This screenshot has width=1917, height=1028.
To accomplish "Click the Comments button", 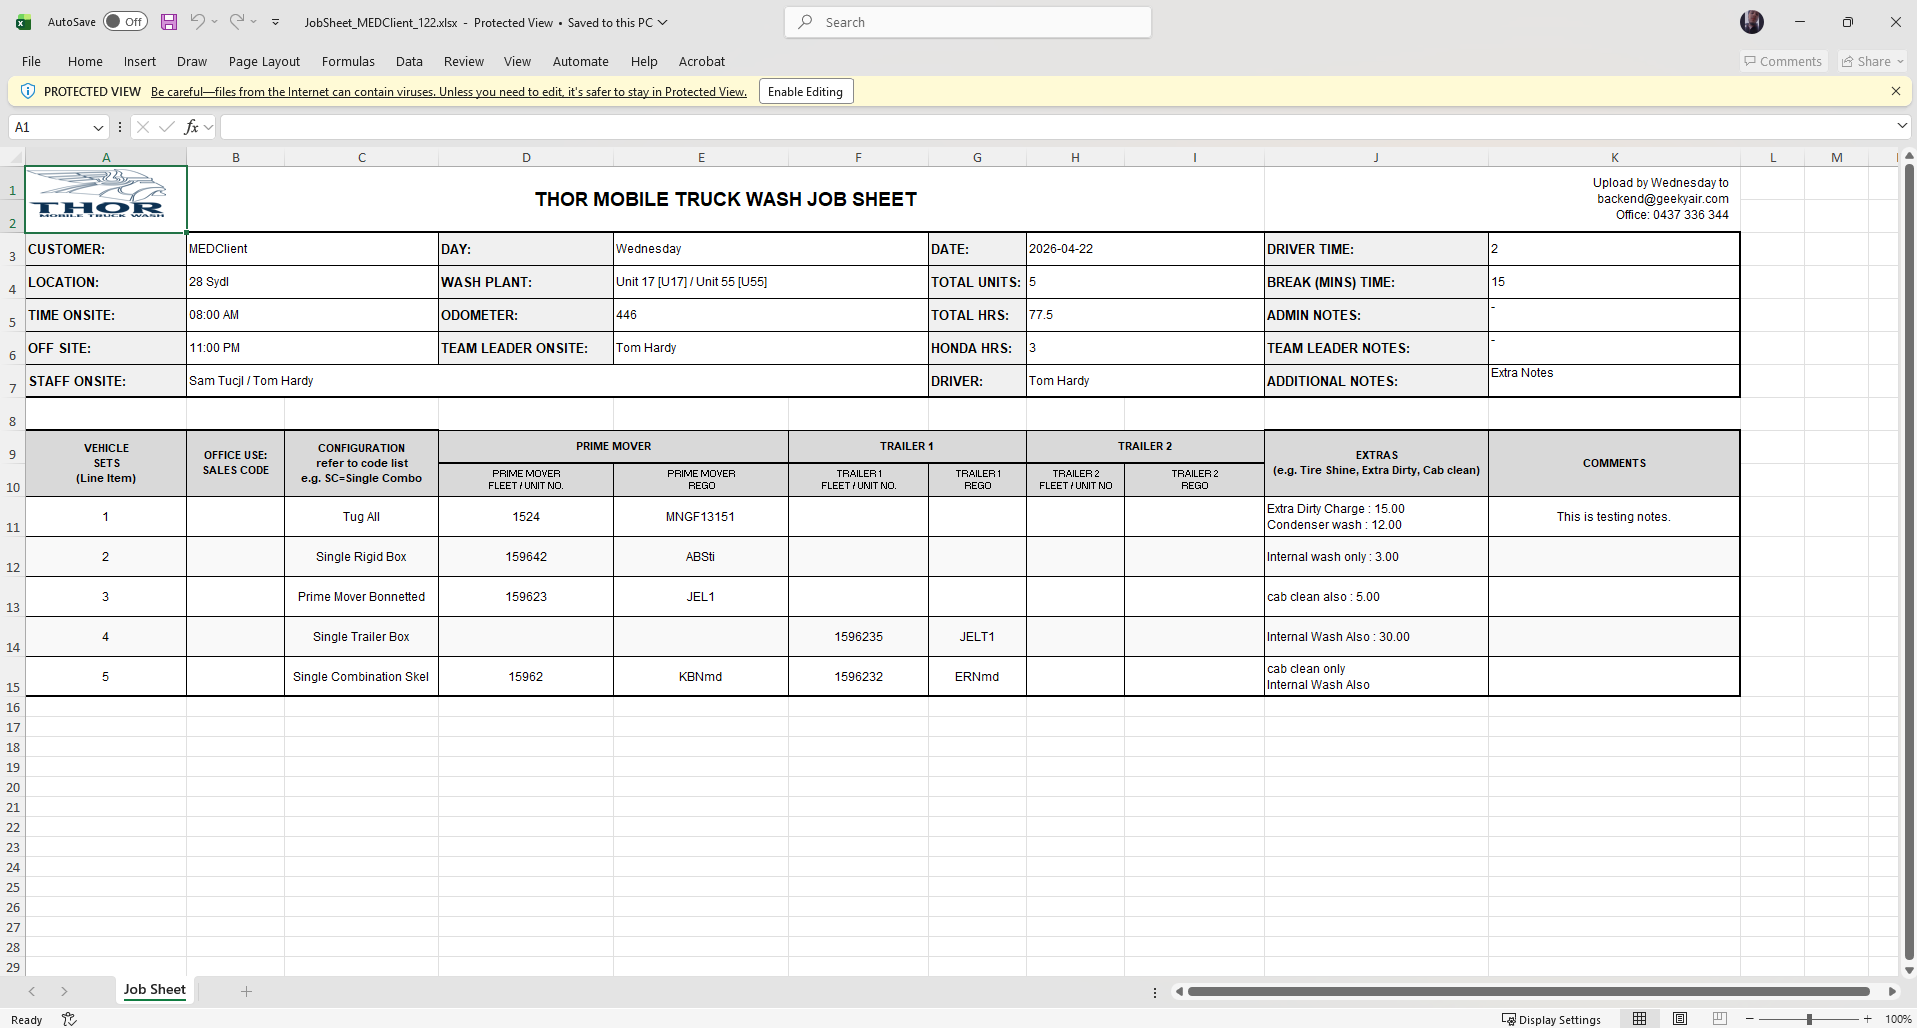I will [1783, 61].
